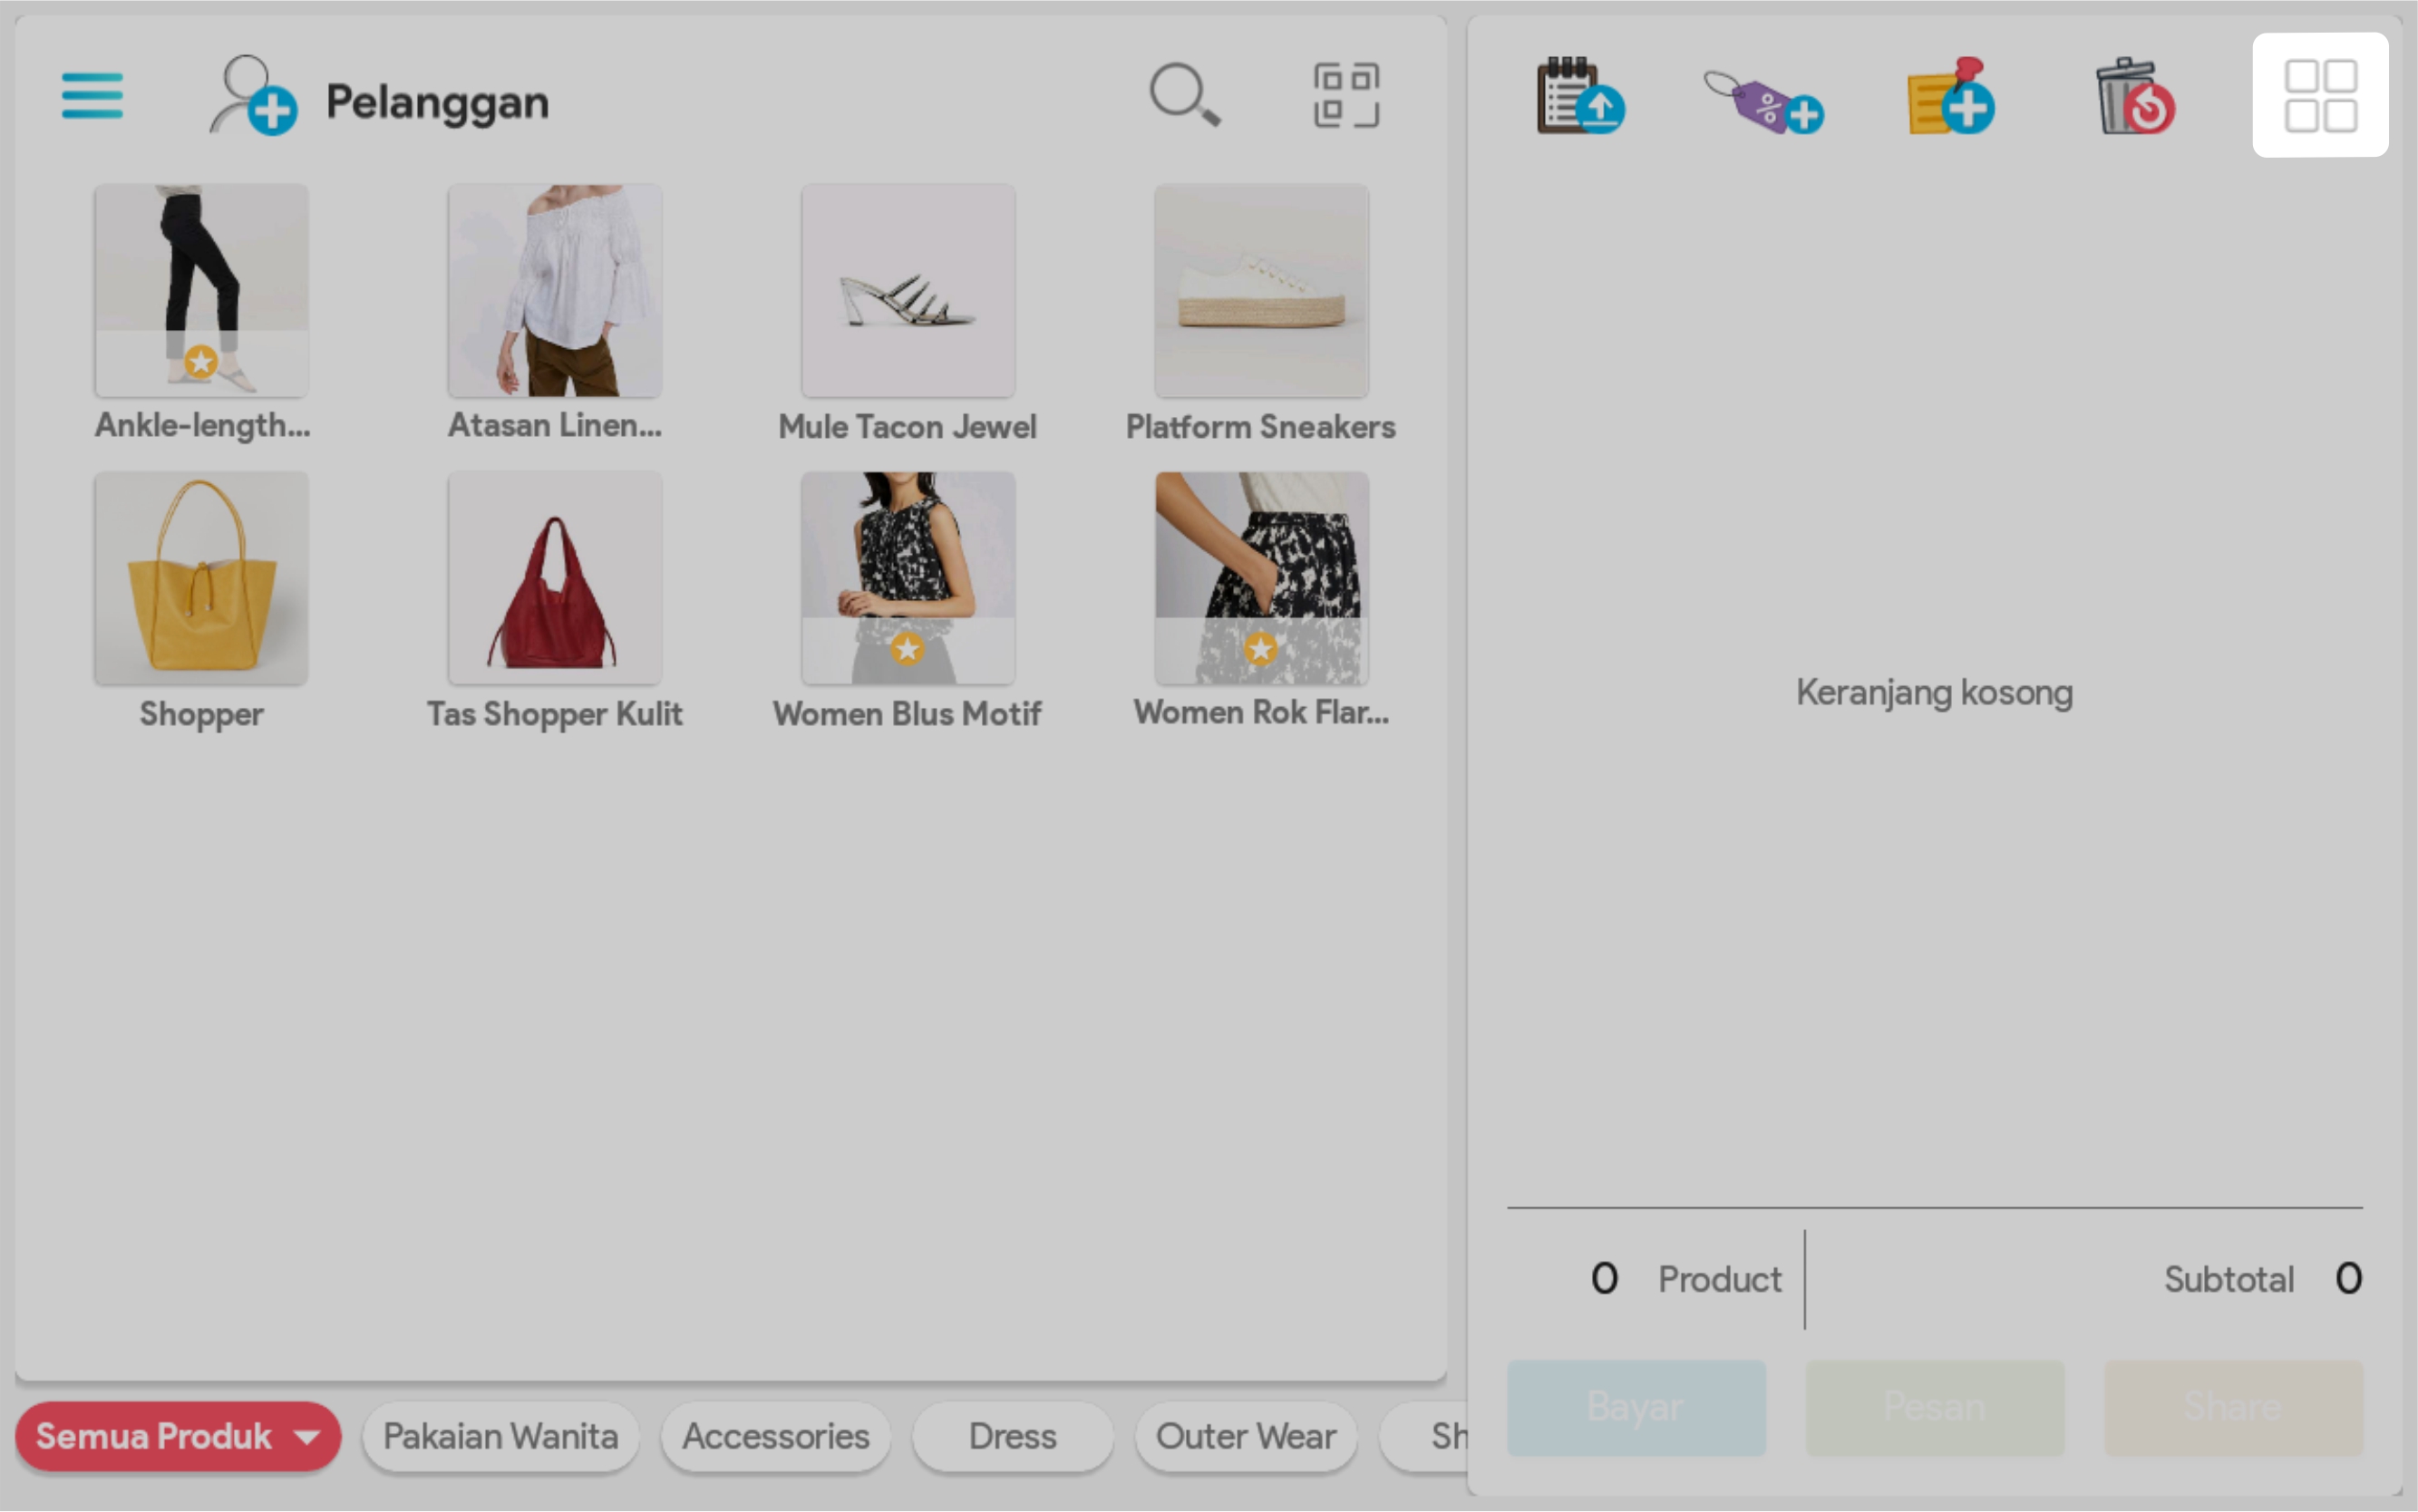
Task: Add a note to order
Action: coord(1950,96)
